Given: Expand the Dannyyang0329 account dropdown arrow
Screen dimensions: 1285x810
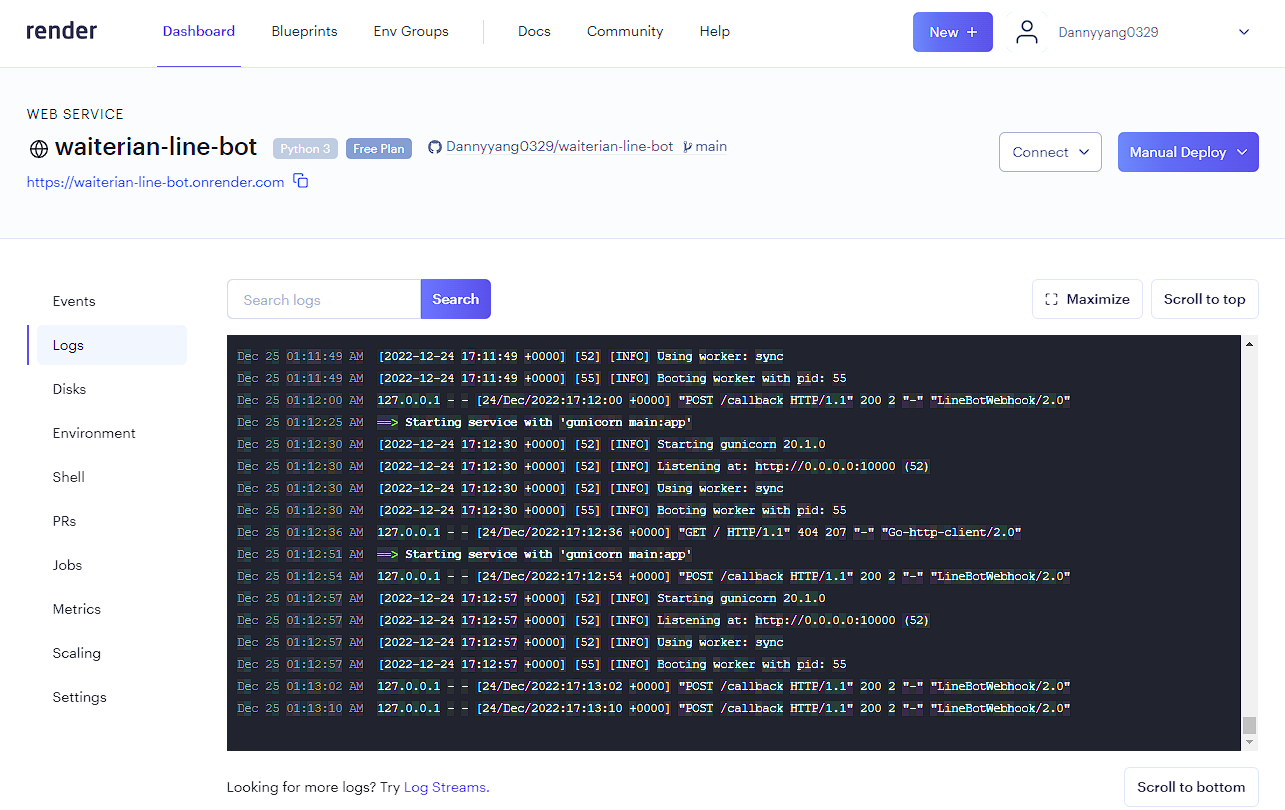Looking at the screenshot, I should tap(1244, 32).
